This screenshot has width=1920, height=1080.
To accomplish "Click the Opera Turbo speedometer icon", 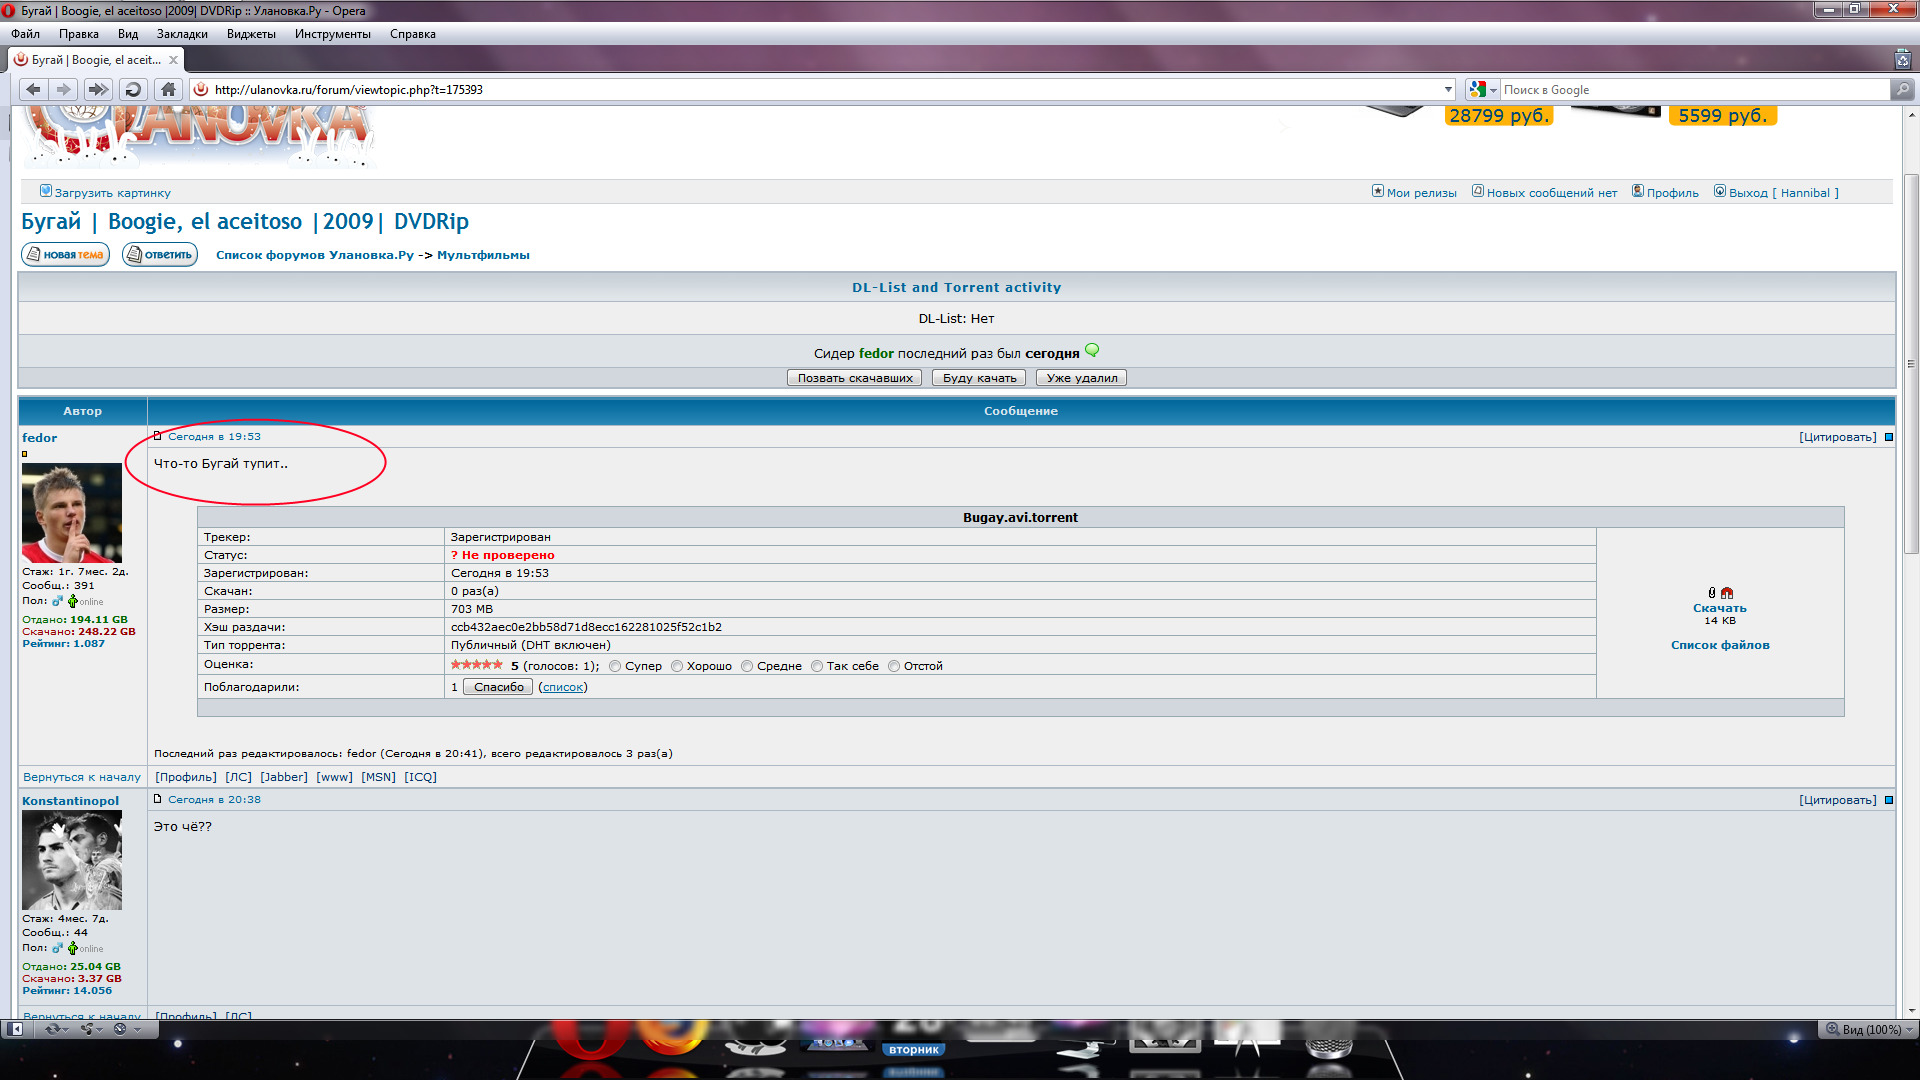I will click(121, 1029).
